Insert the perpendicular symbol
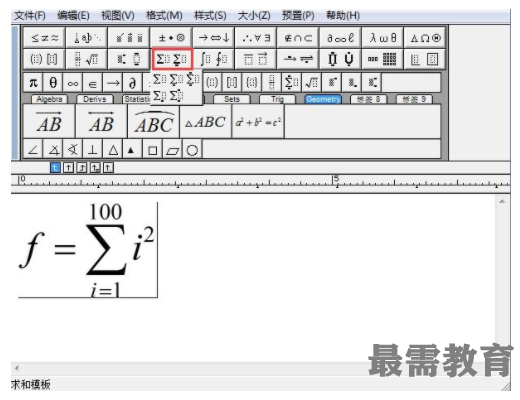520x400 pixels. click(x=93, y=150)
